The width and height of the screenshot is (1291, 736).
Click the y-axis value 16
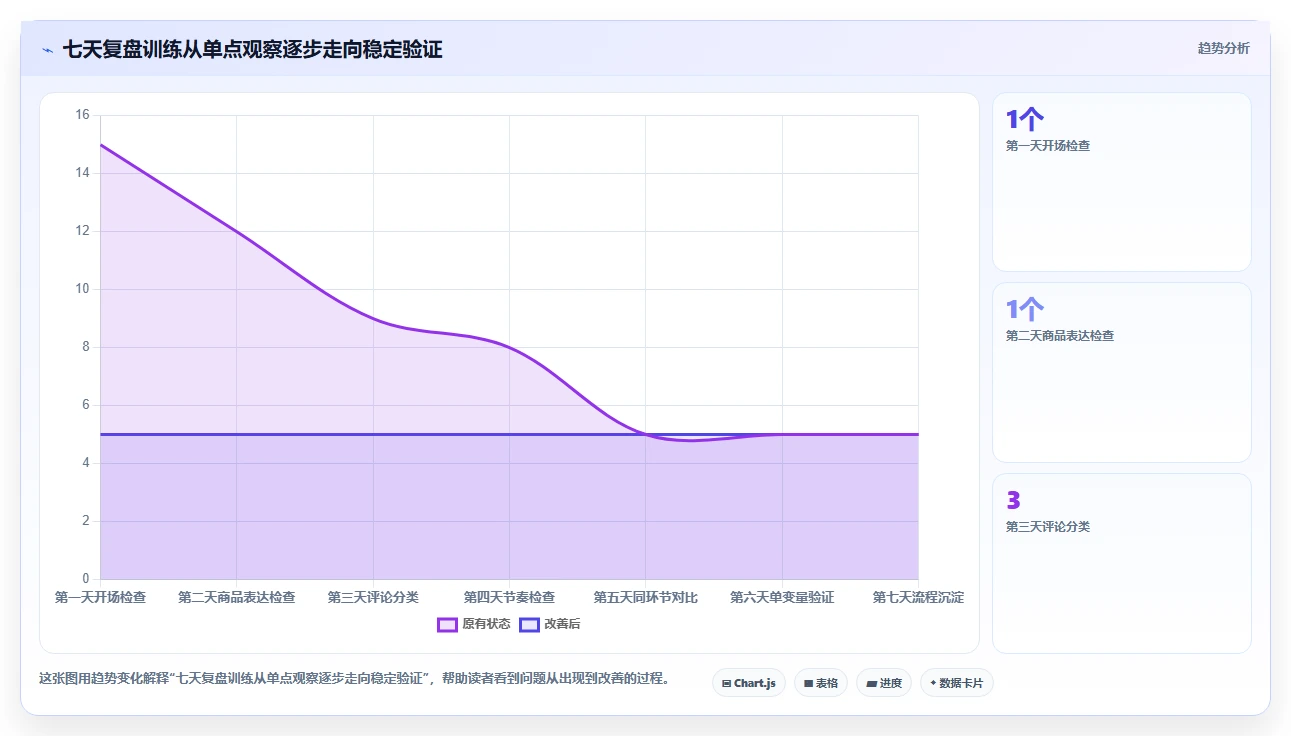tap(82, 115)
